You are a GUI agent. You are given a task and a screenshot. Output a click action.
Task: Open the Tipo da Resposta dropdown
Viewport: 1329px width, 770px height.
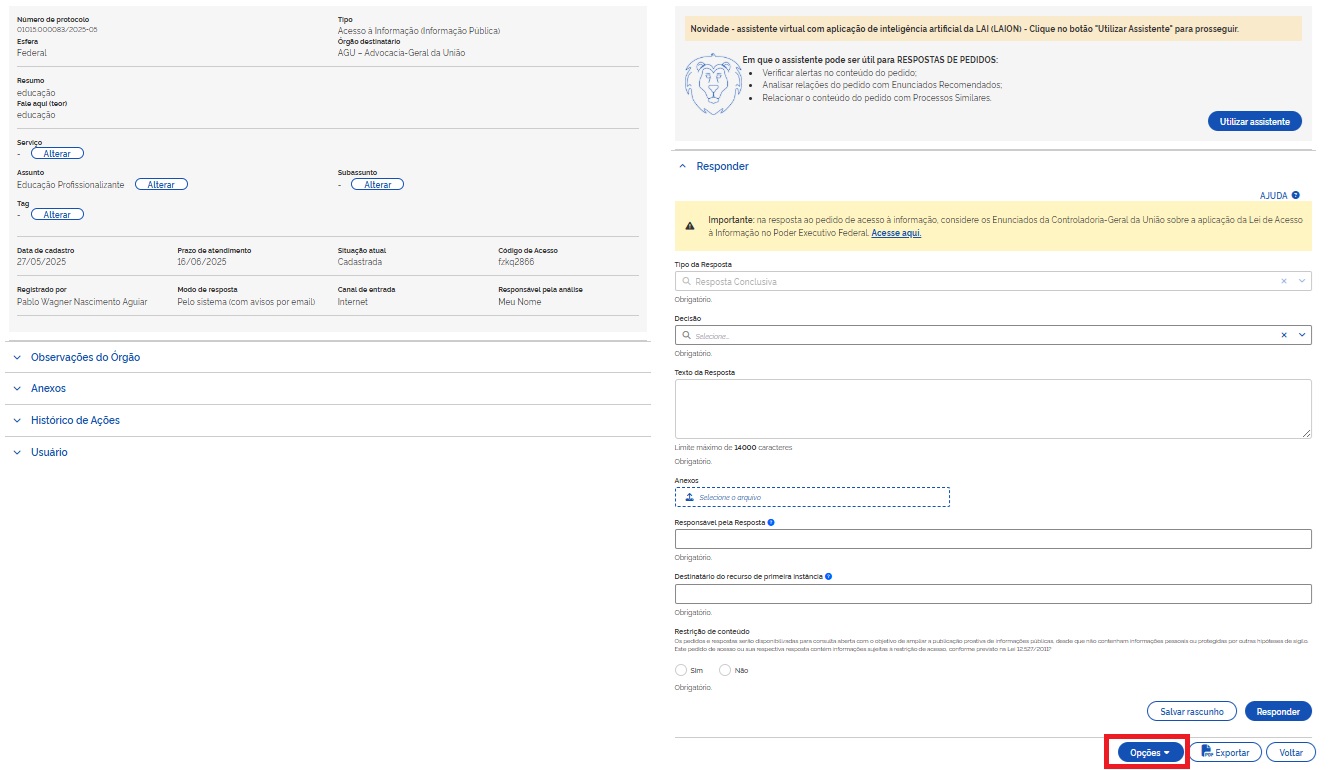[x=1301, y=282]
